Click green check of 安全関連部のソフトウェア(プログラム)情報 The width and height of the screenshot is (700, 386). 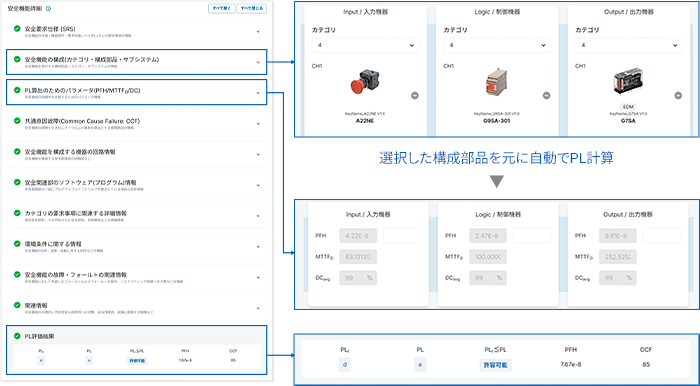click(17, 183)
